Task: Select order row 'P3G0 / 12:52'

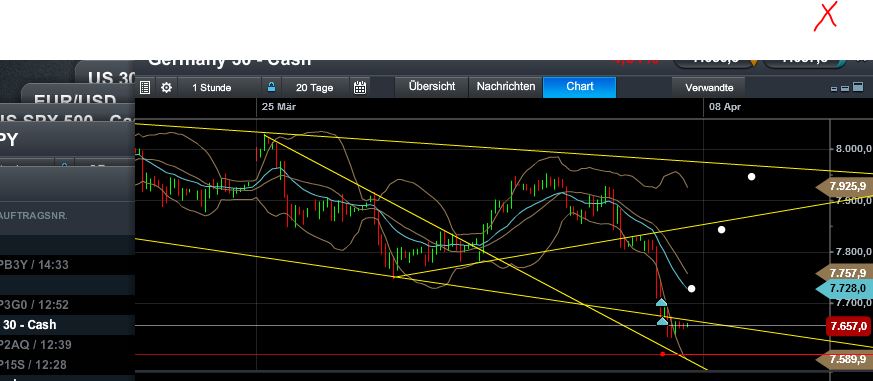Action: coord(34,305)
